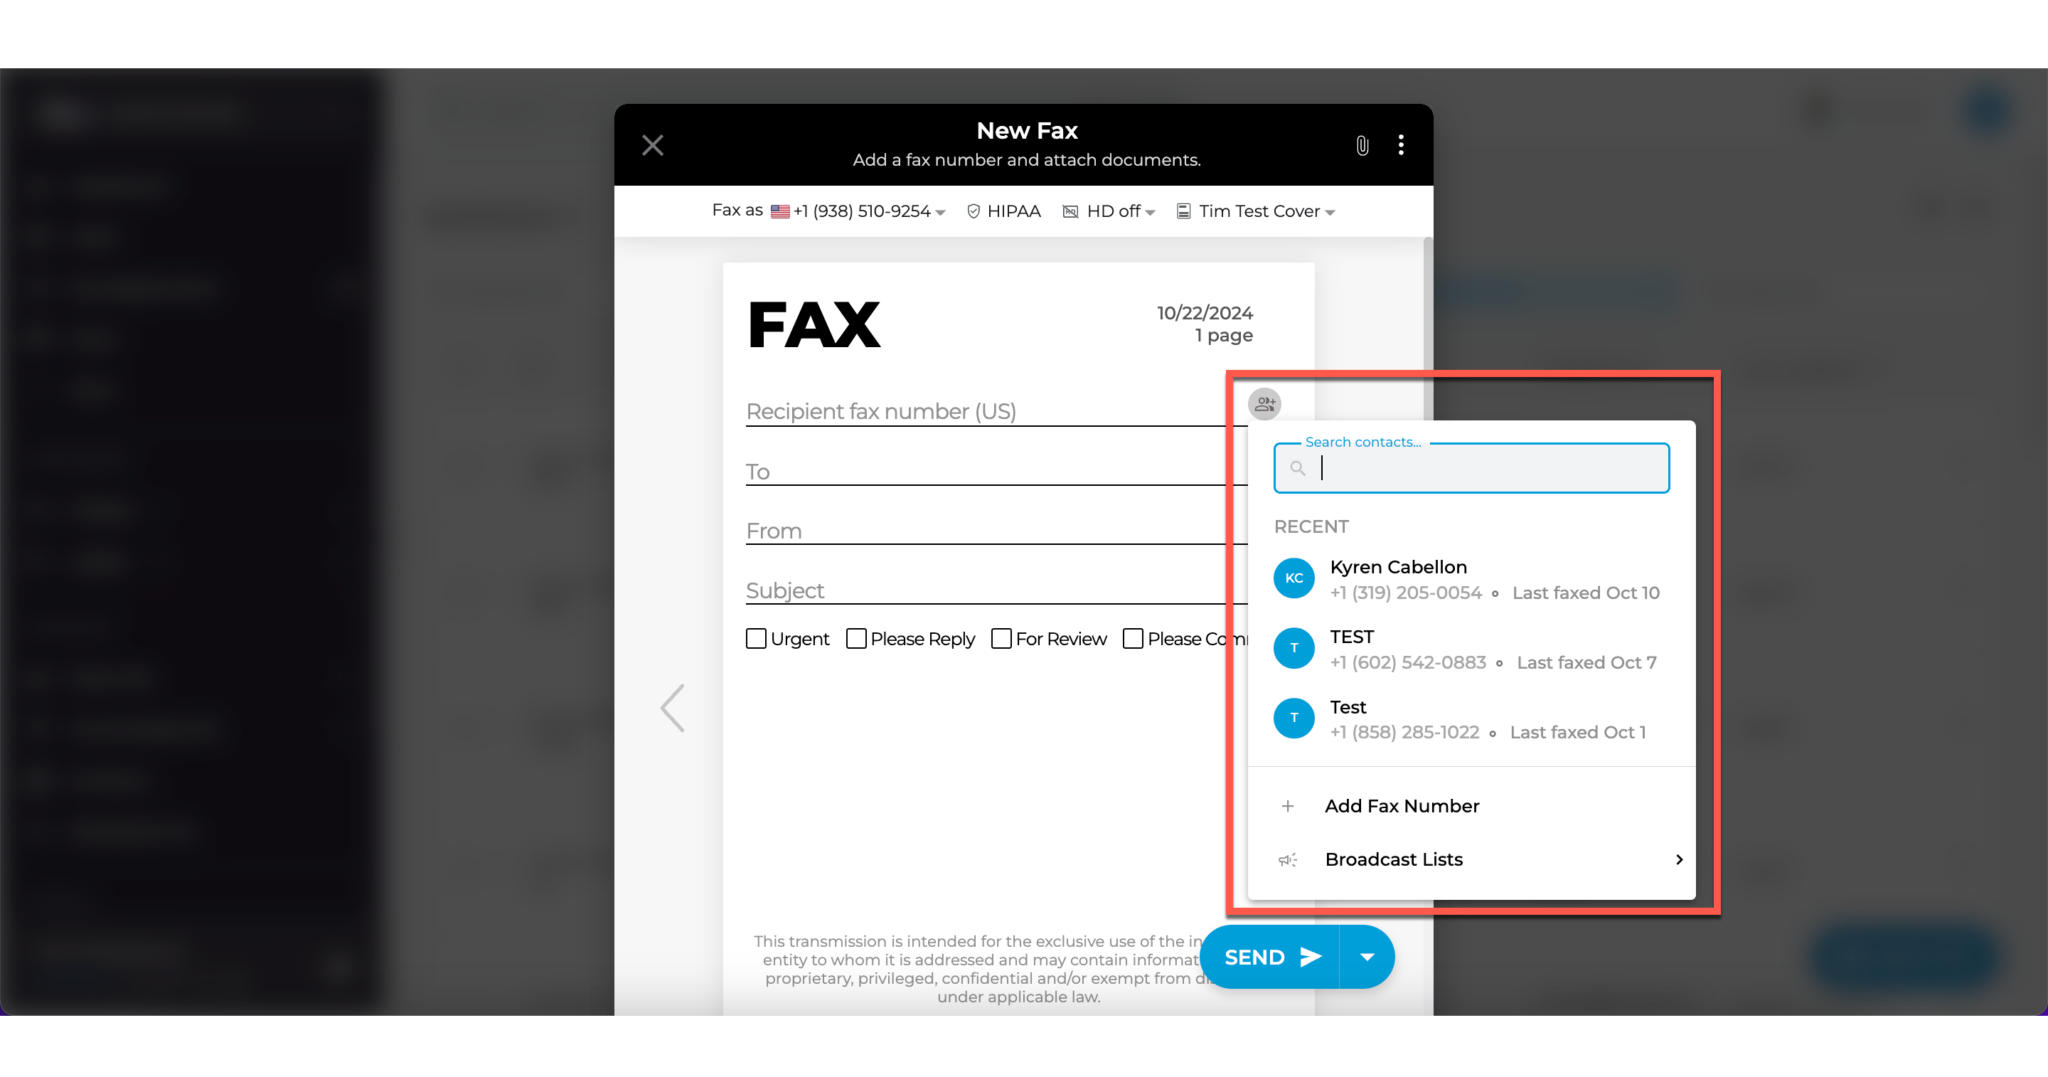Select the add new contact icon

tap(1264, 404)
